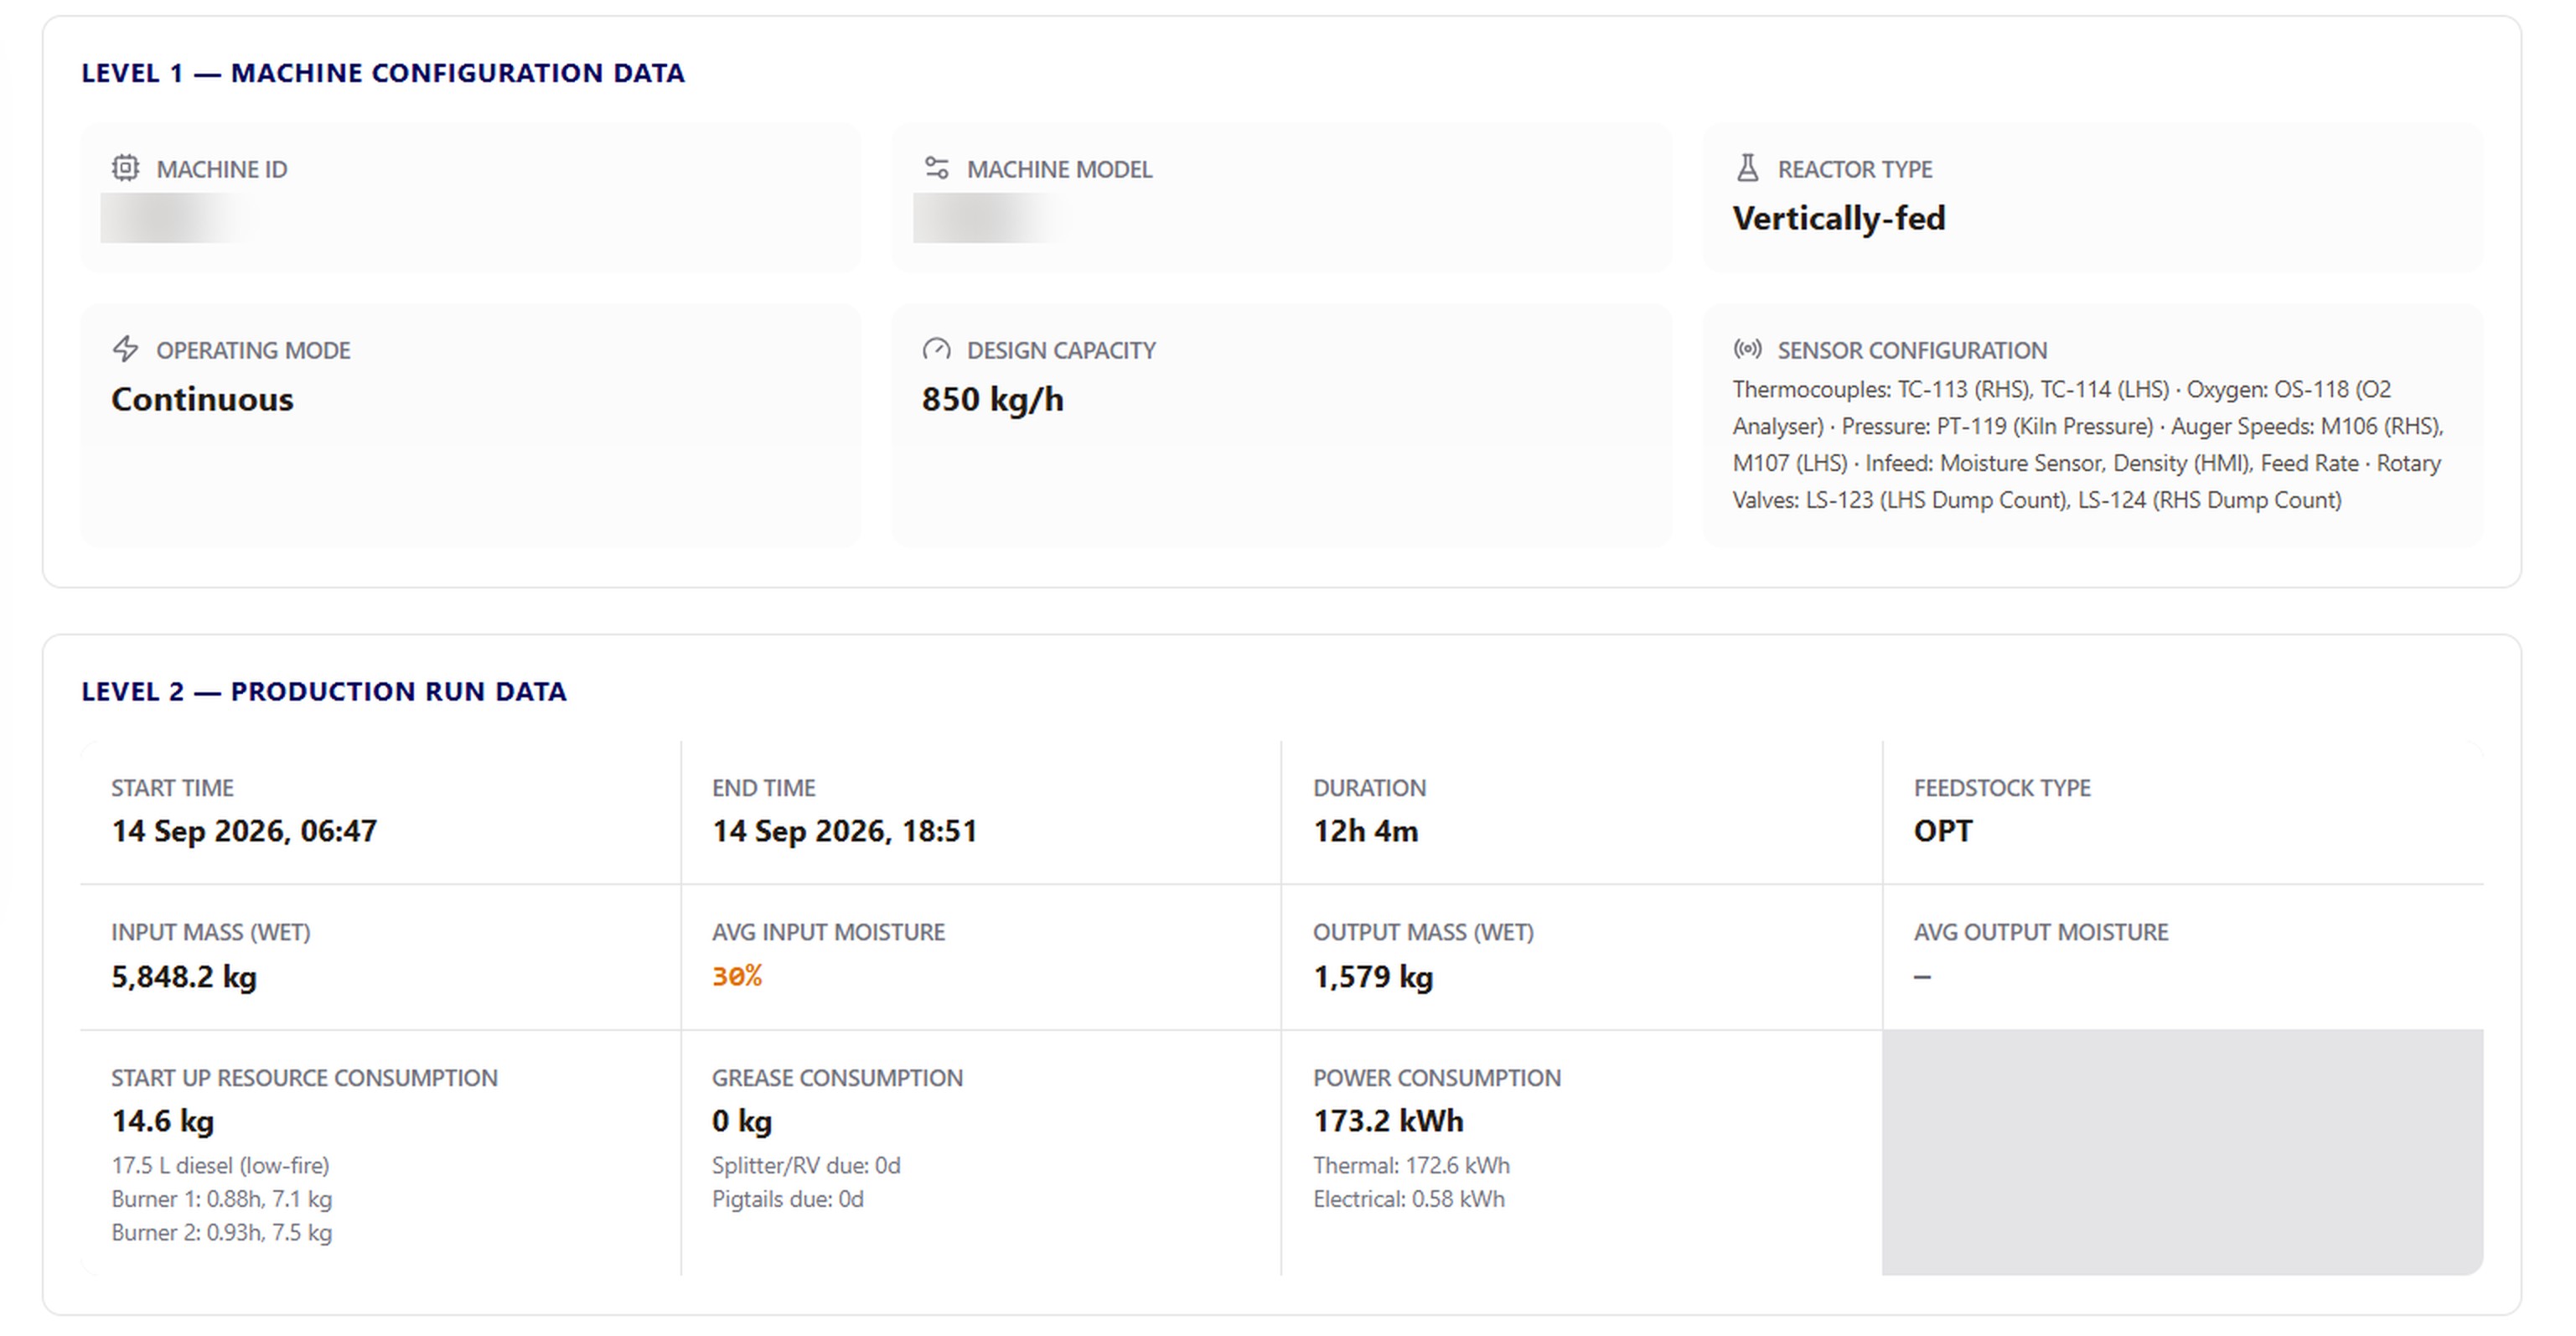Click the orange 30% input moisture value
The width and height of the screenshot is (2576, 1336).
pyautogui.click(x=737, y=976)
